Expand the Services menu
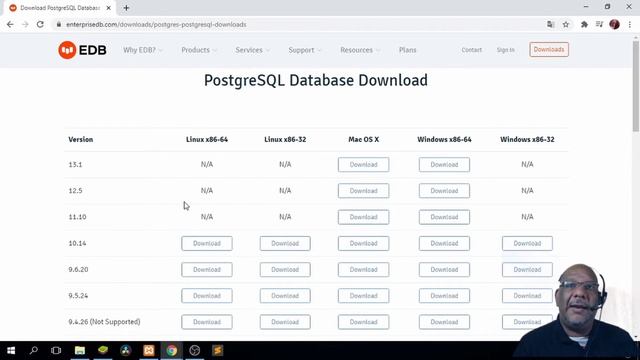Viewport: 640px width, 360px height. 252,50
